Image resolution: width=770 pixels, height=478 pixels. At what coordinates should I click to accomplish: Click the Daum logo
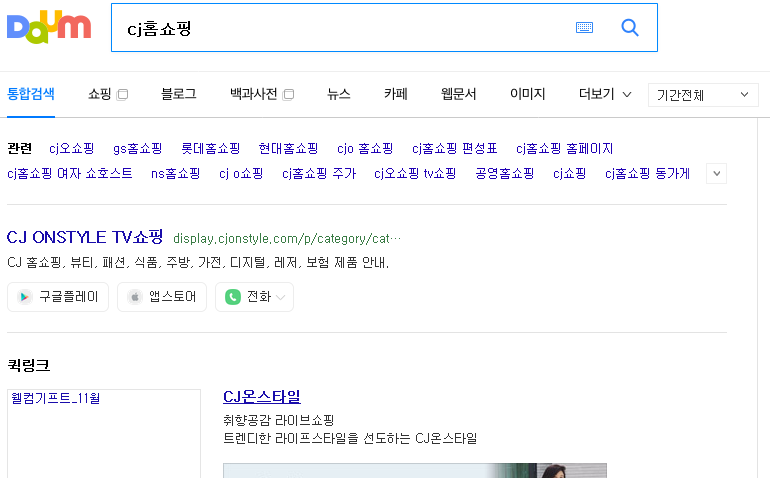point(49,27)
